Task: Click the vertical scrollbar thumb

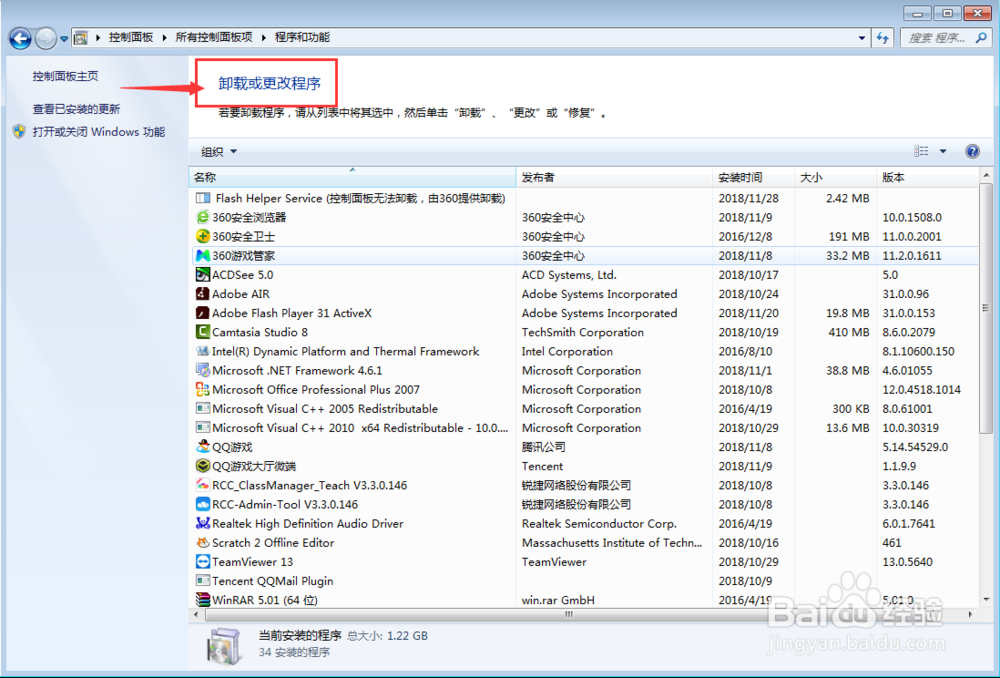Action: 986,308
